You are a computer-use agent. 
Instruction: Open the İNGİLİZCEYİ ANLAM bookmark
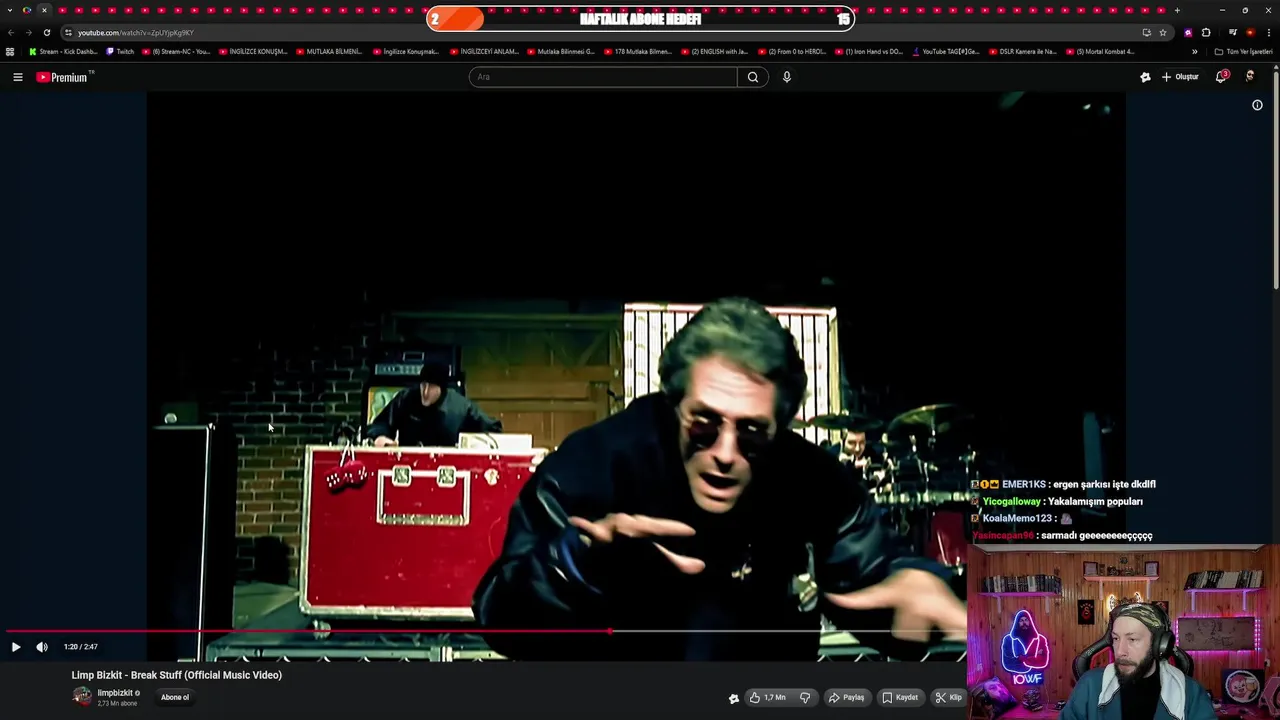[x=484, y=52]
